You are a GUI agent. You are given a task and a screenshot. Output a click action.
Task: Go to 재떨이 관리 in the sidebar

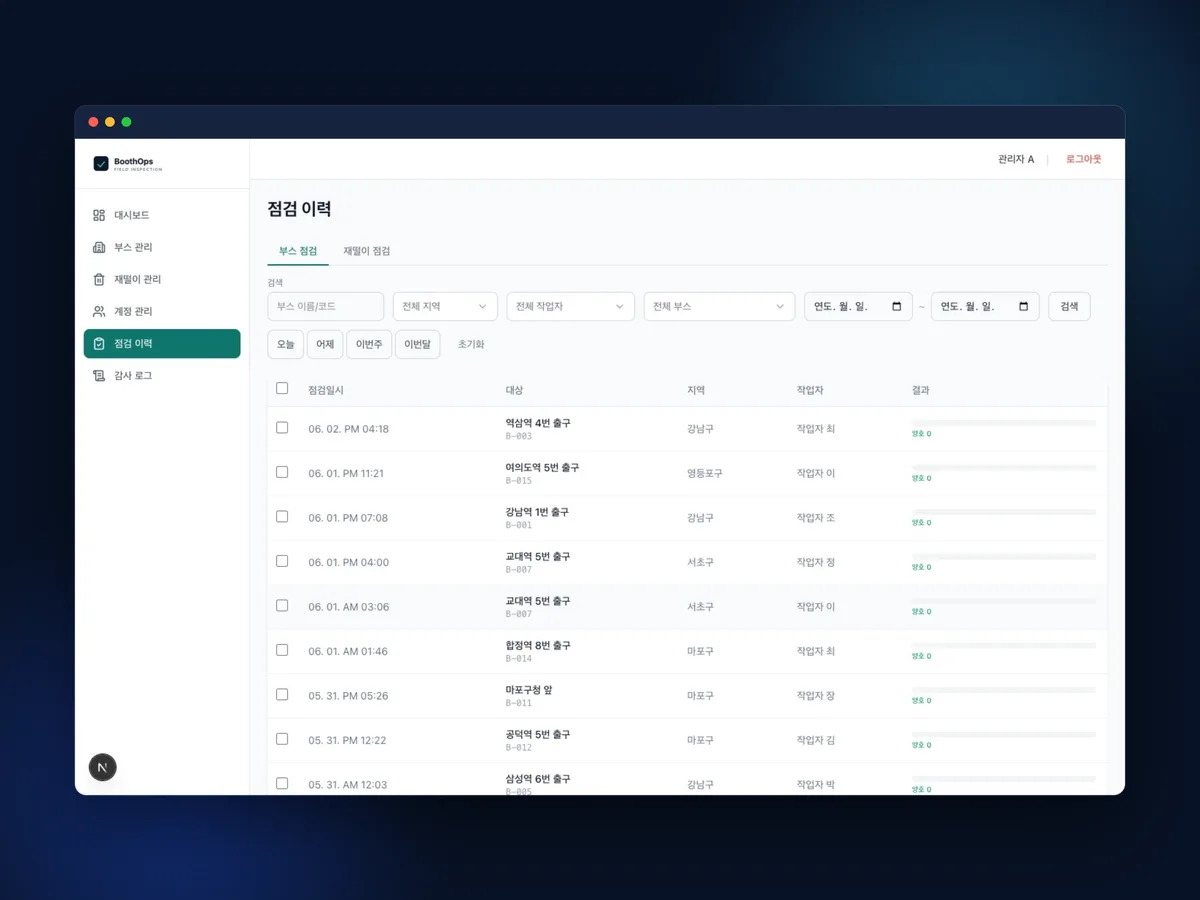click(162, 279)
